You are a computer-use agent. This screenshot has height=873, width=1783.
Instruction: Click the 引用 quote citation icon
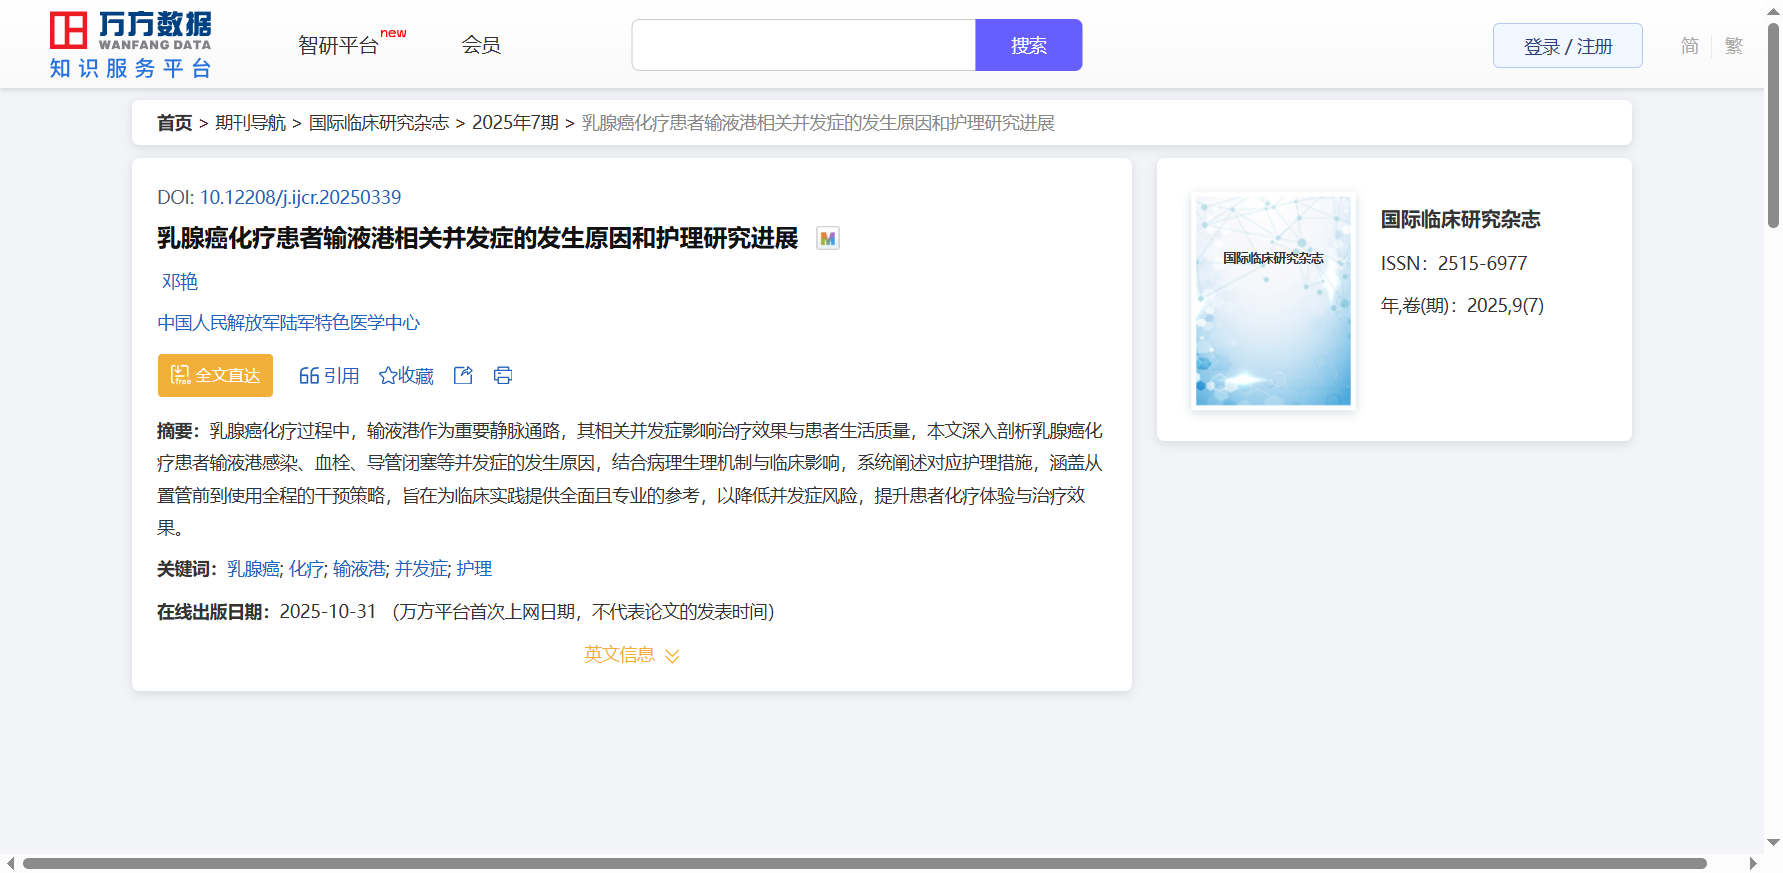coord(309,376)
